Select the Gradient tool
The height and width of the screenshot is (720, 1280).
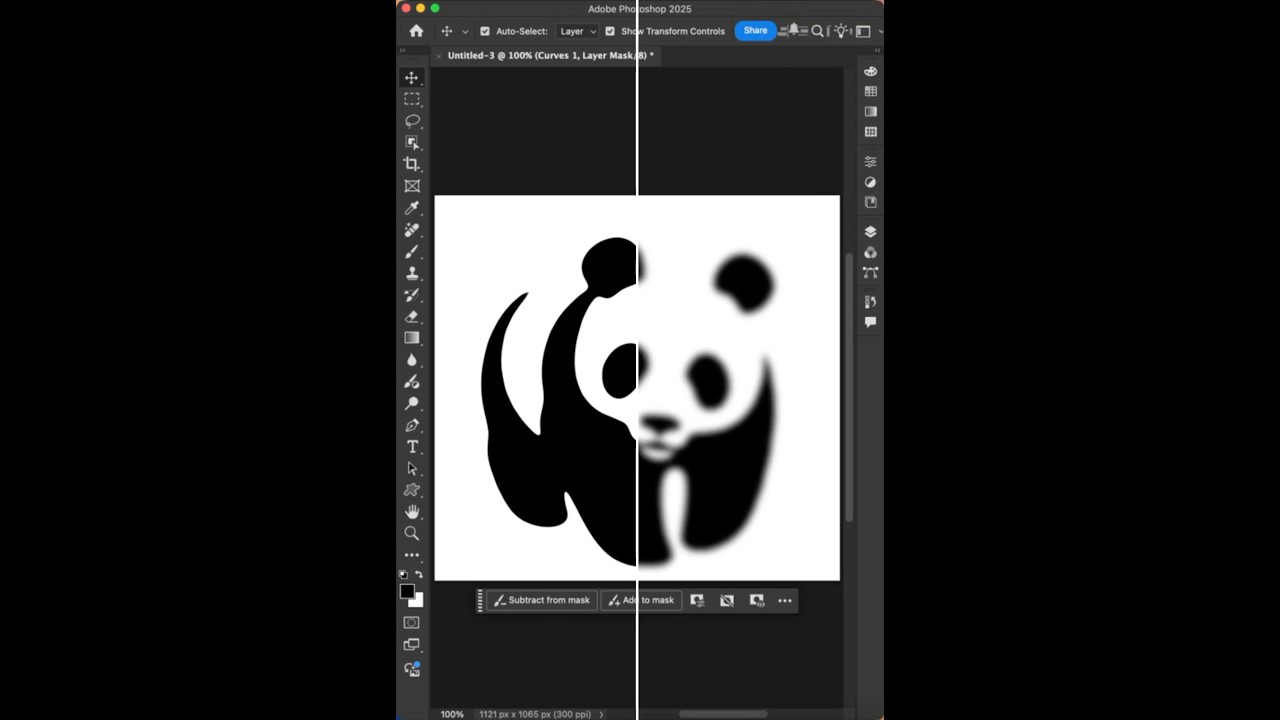(411, 338)
